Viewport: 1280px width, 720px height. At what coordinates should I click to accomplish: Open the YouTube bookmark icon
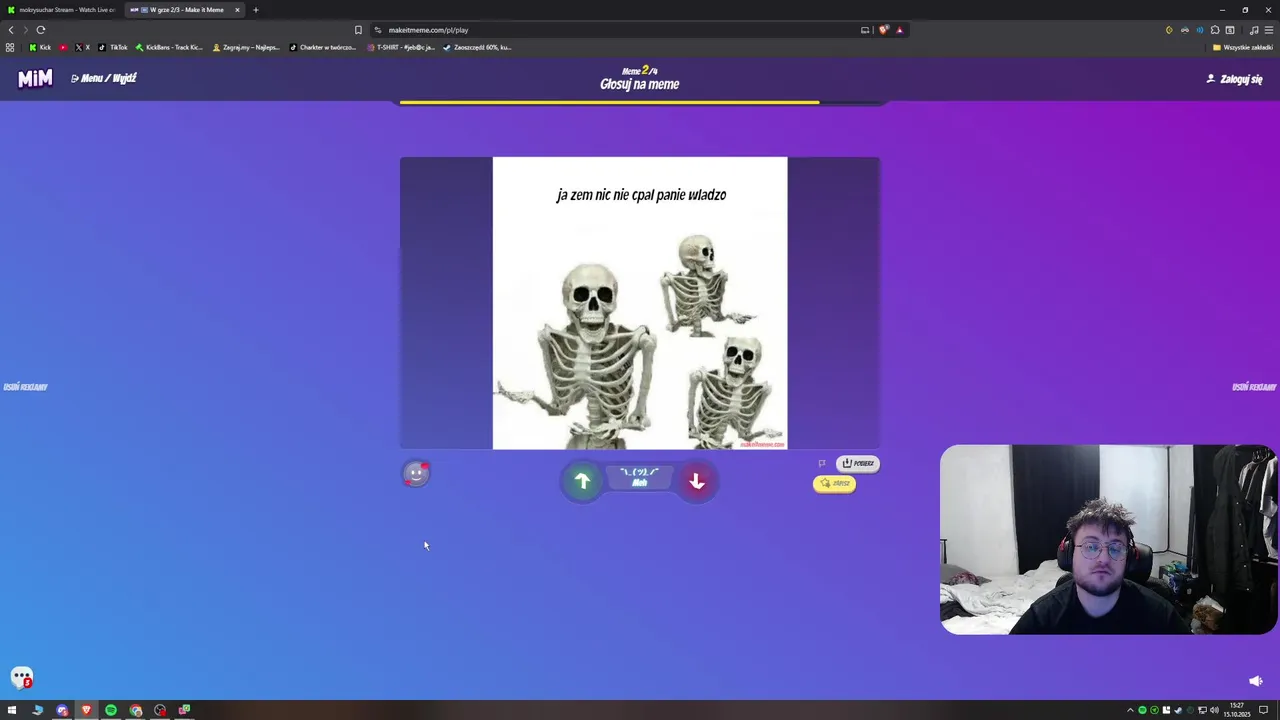63,47
